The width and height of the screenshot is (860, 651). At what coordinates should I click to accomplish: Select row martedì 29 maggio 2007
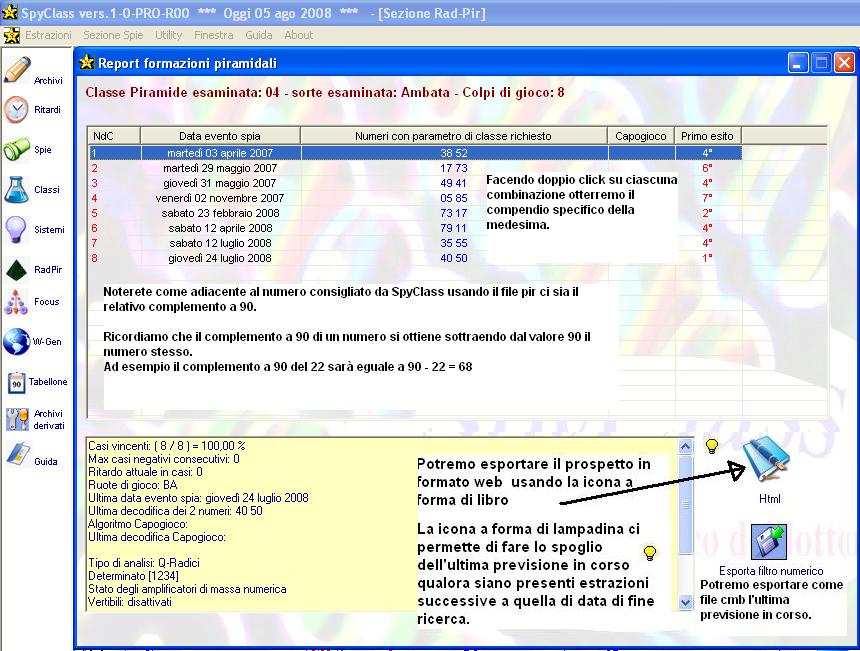coord(415,168)
